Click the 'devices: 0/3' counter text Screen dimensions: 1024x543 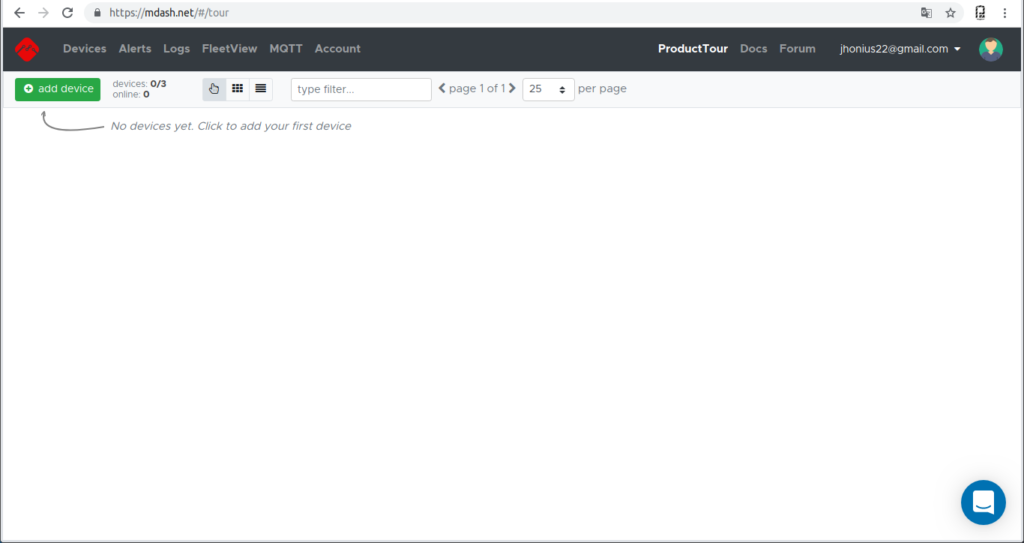pos(139,84)
